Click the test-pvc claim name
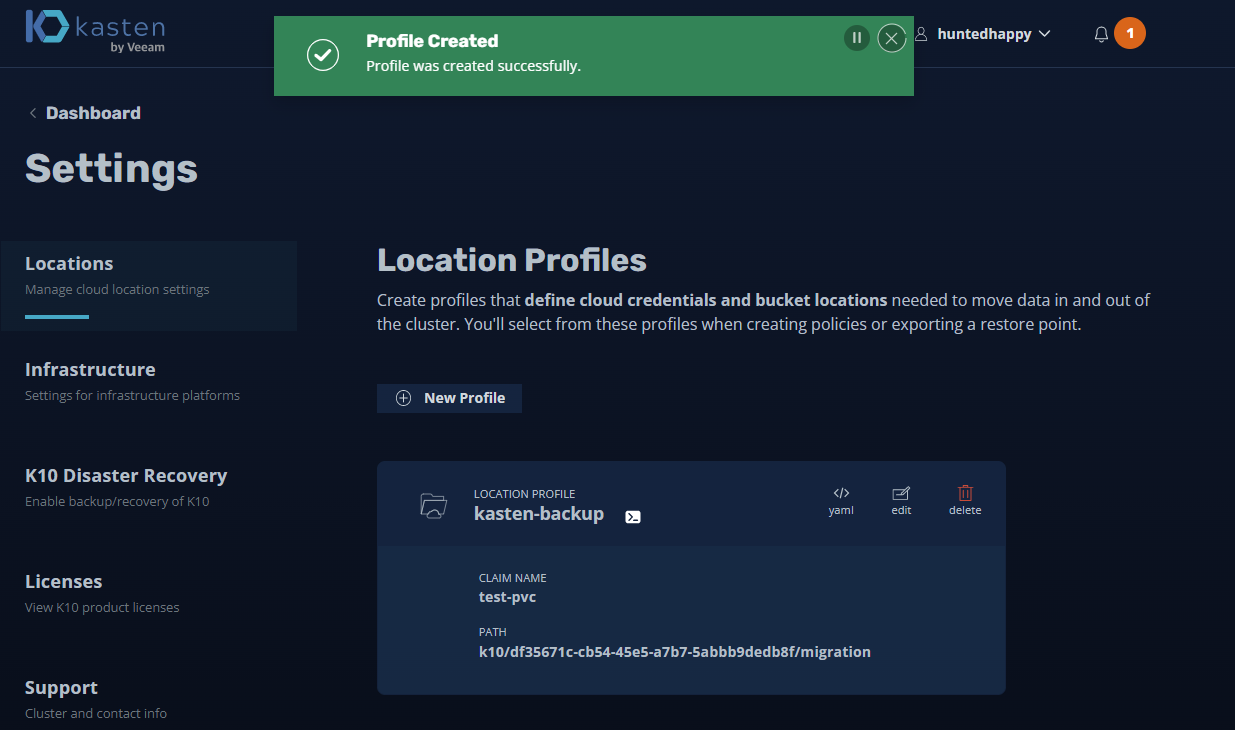The width and height of the screenshot is (1235, 730). point(508,597)
